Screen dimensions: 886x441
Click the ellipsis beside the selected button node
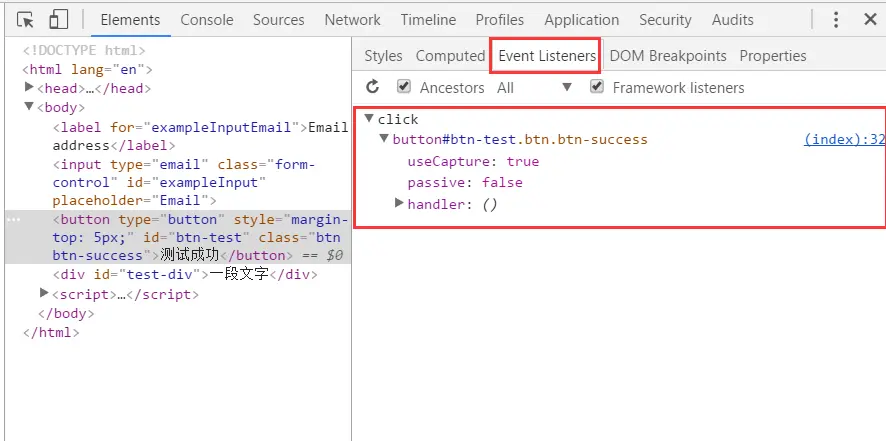14,219
